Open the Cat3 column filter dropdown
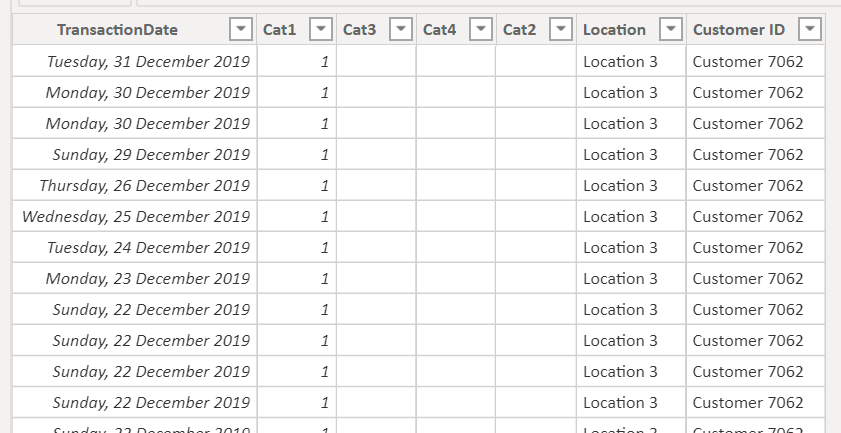 (x=401, y=29)
